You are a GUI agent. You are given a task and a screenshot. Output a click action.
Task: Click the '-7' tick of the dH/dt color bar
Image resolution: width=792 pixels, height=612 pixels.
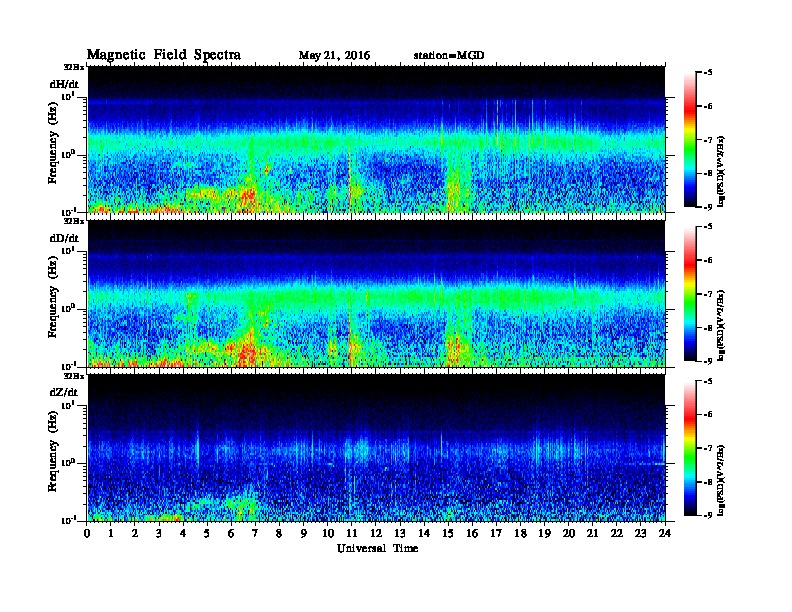click(708, 140)
